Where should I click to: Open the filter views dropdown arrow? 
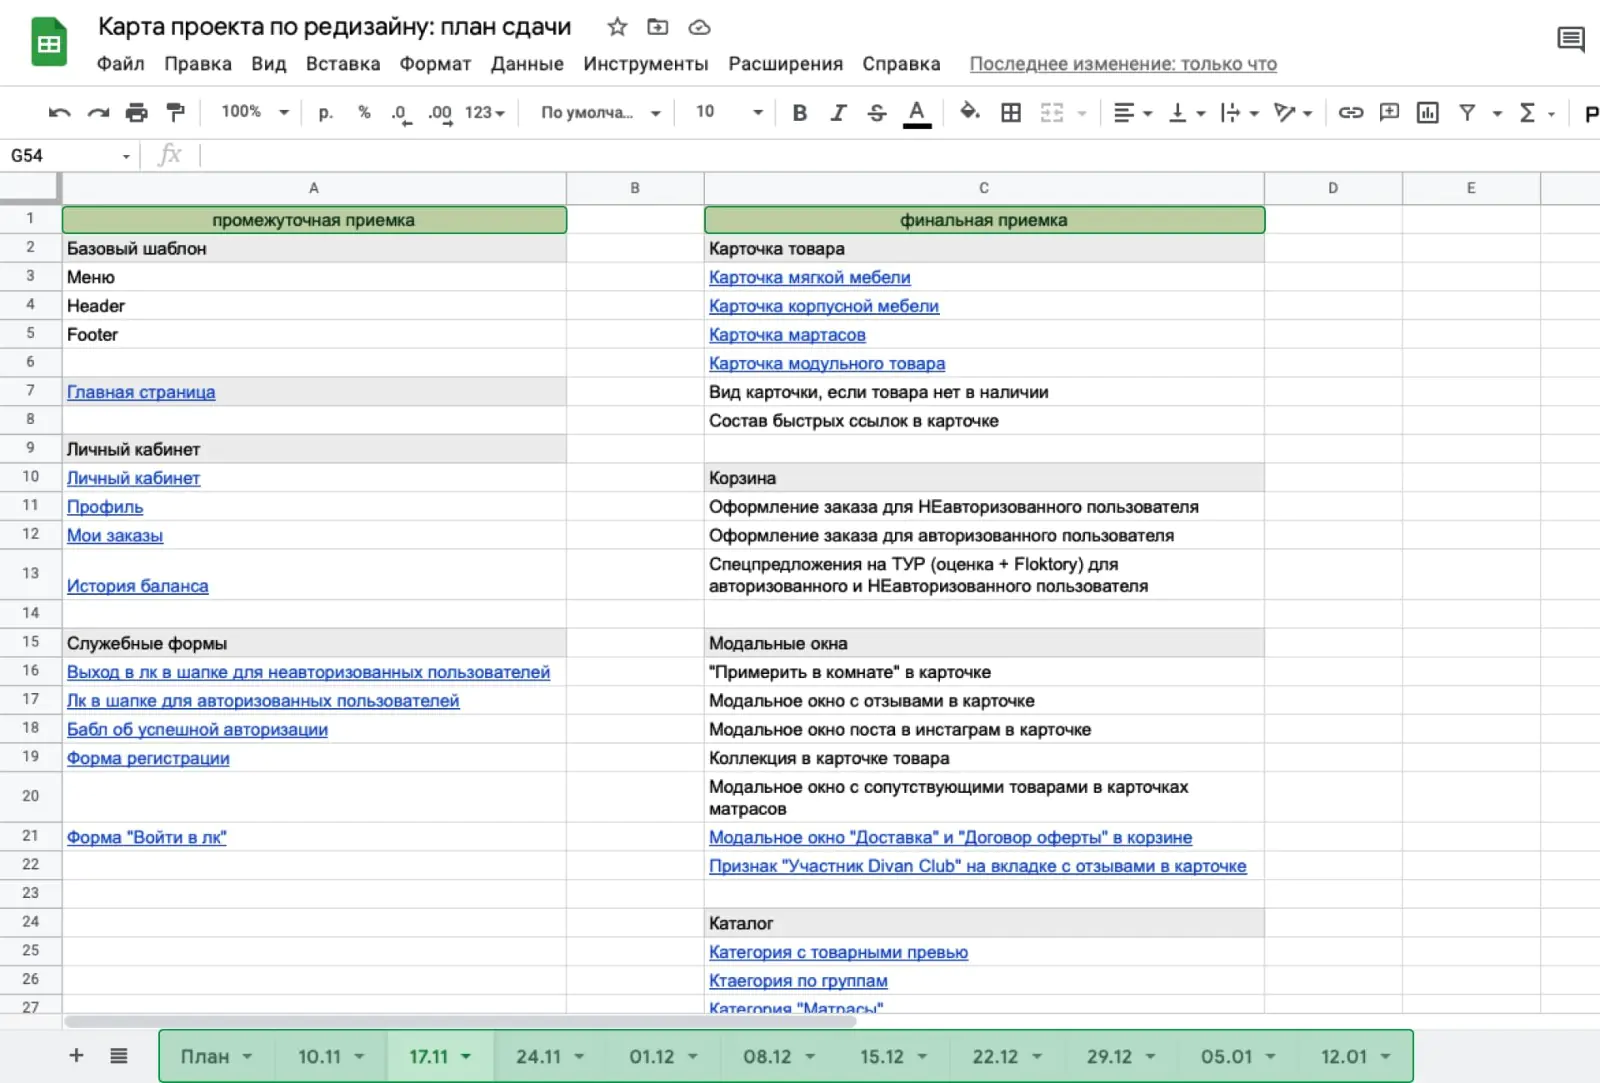1497,113
